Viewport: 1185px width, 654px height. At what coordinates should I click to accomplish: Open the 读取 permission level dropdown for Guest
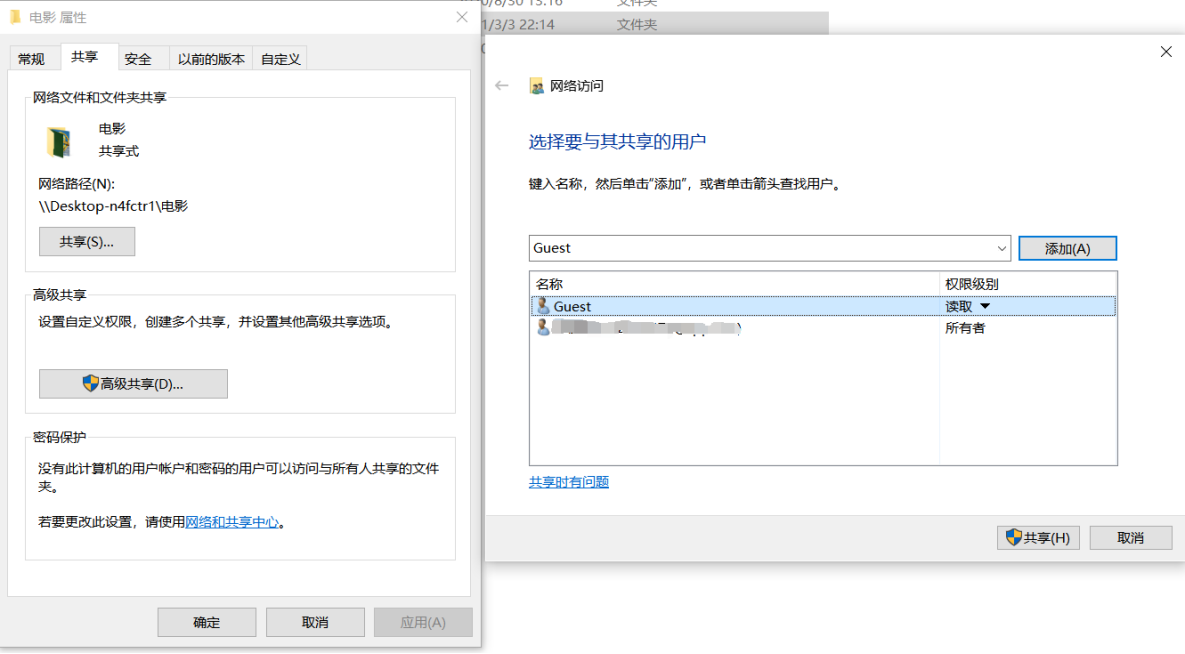pos(984,307)
